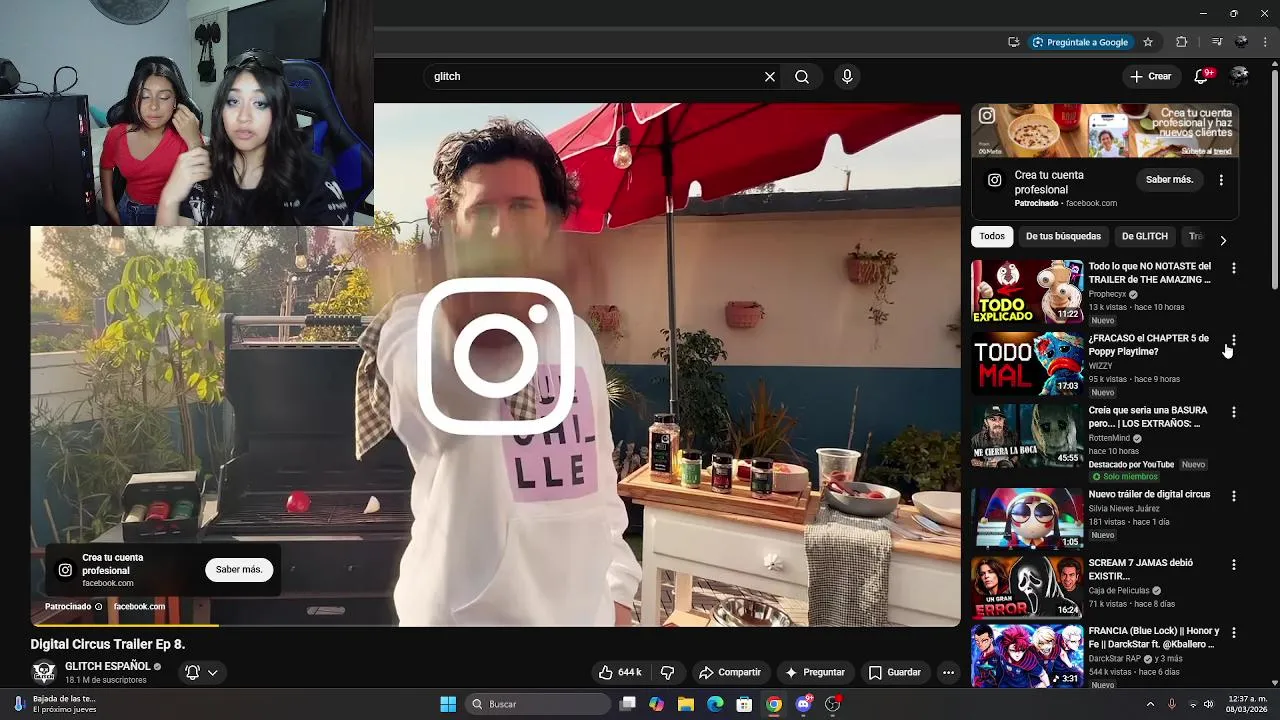This screenshot has width=1280, height=720.
Task: Clear the search text with the X icon
Action: 770,77
